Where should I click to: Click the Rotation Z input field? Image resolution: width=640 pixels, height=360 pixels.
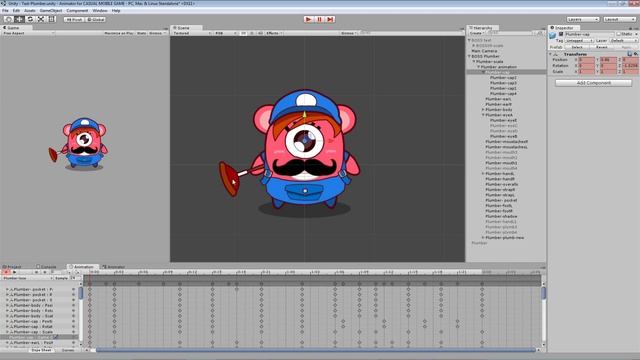click(630, 66)
